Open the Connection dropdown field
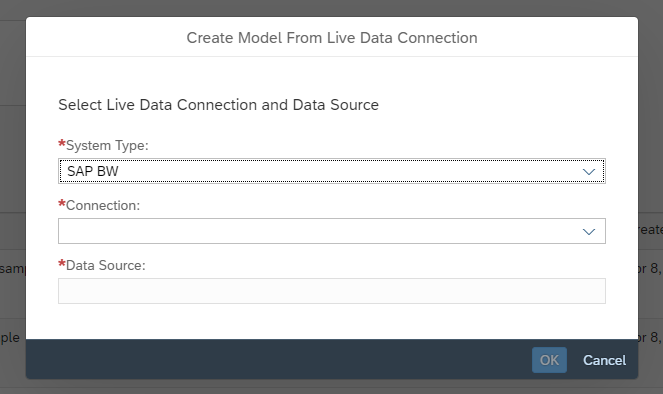The image size is (663, 394). [332, 231]
